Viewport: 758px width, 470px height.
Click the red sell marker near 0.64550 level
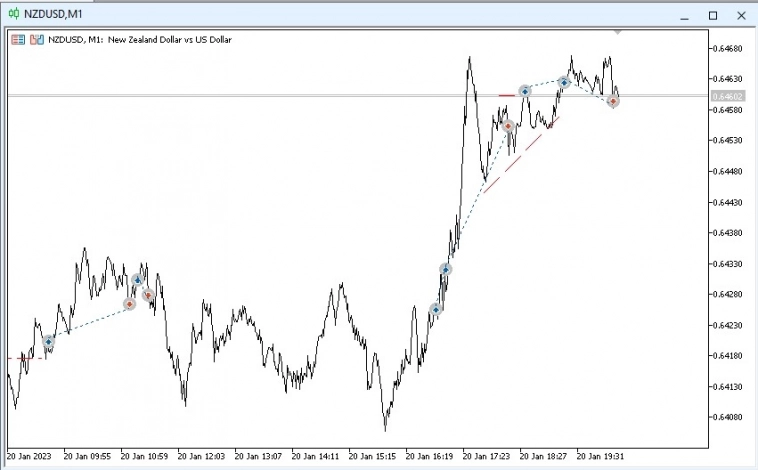coord(508,126)
